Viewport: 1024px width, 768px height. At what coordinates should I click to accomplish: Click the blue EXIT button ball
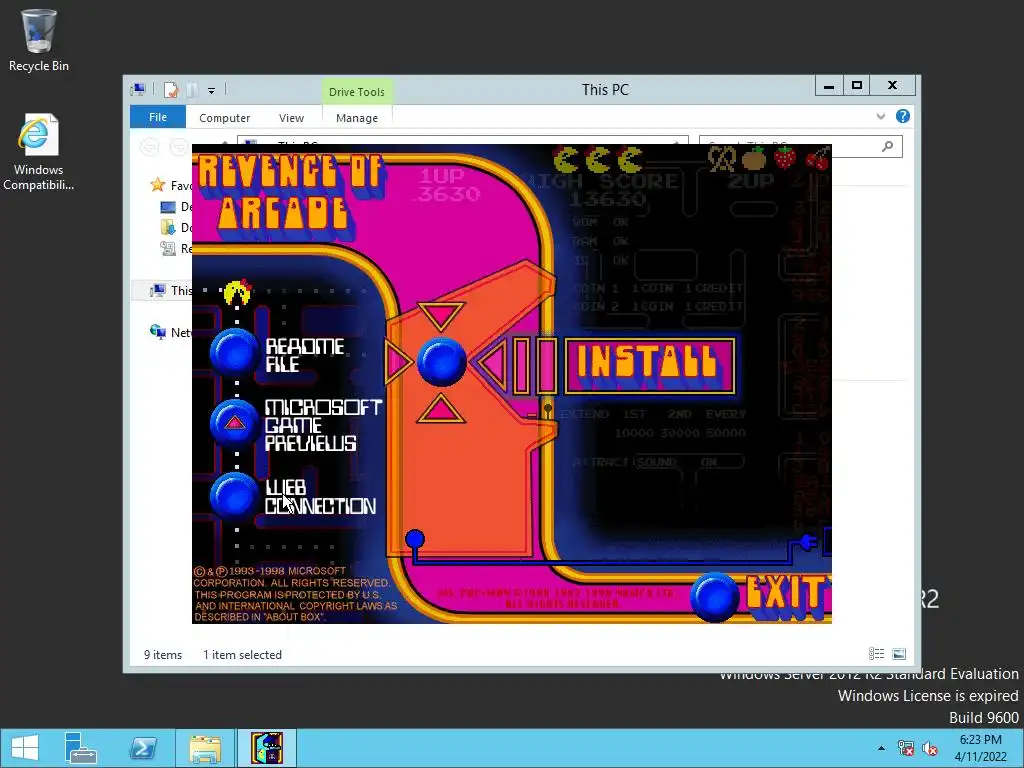click(715, 597)
